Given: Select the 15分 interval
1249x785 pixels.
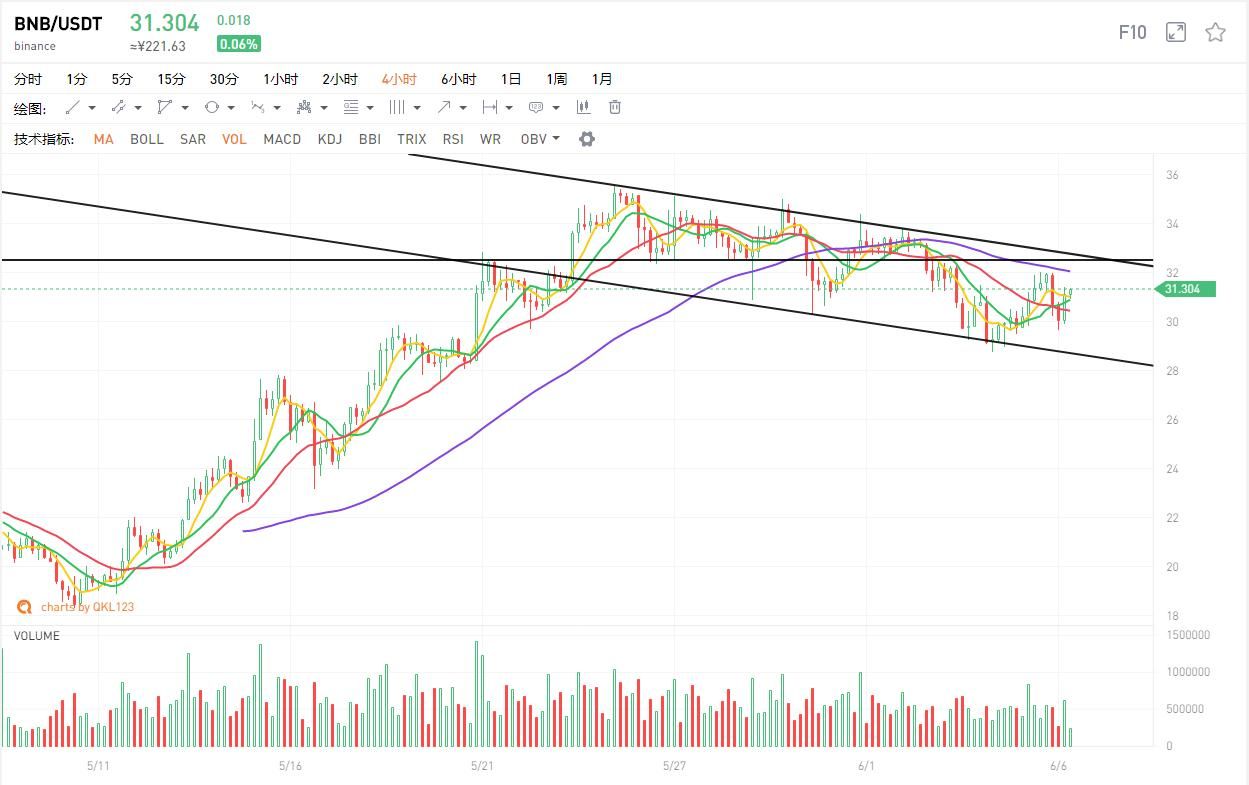Looking at the screenshot, I should [171, 79].
